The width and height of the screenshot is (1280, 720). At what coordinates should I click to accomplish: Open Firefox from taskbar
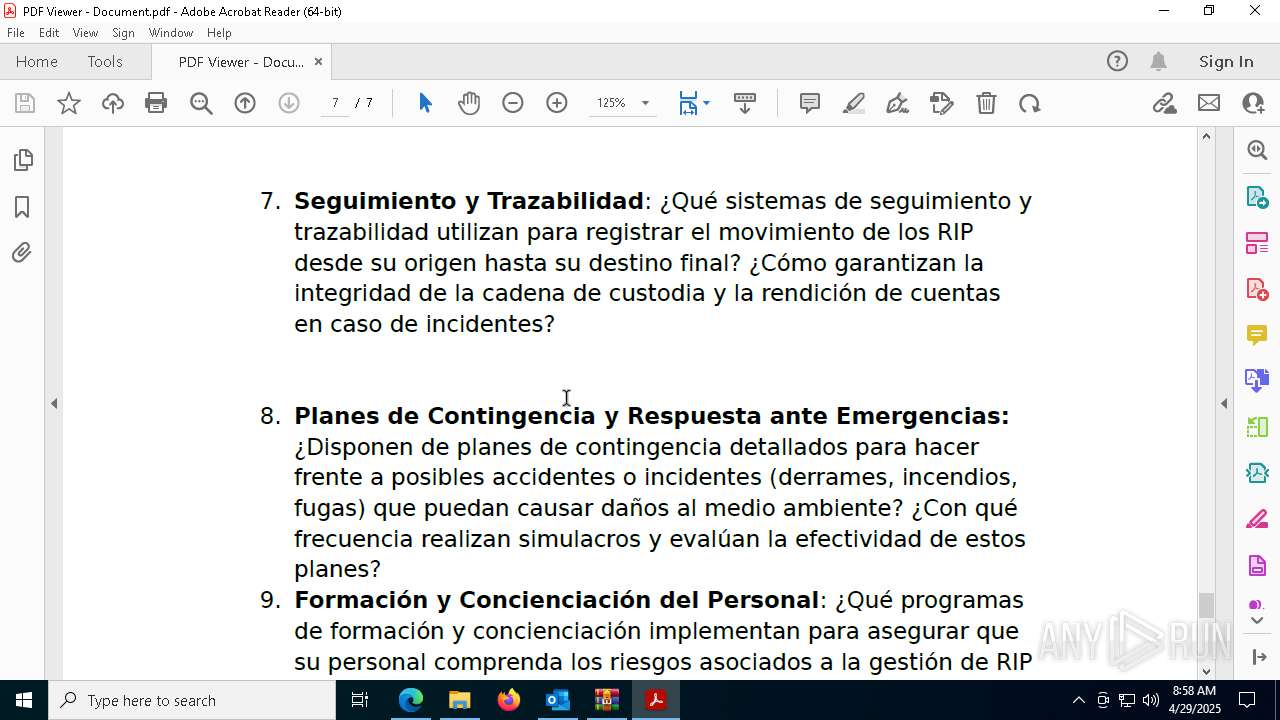(509, 700)
